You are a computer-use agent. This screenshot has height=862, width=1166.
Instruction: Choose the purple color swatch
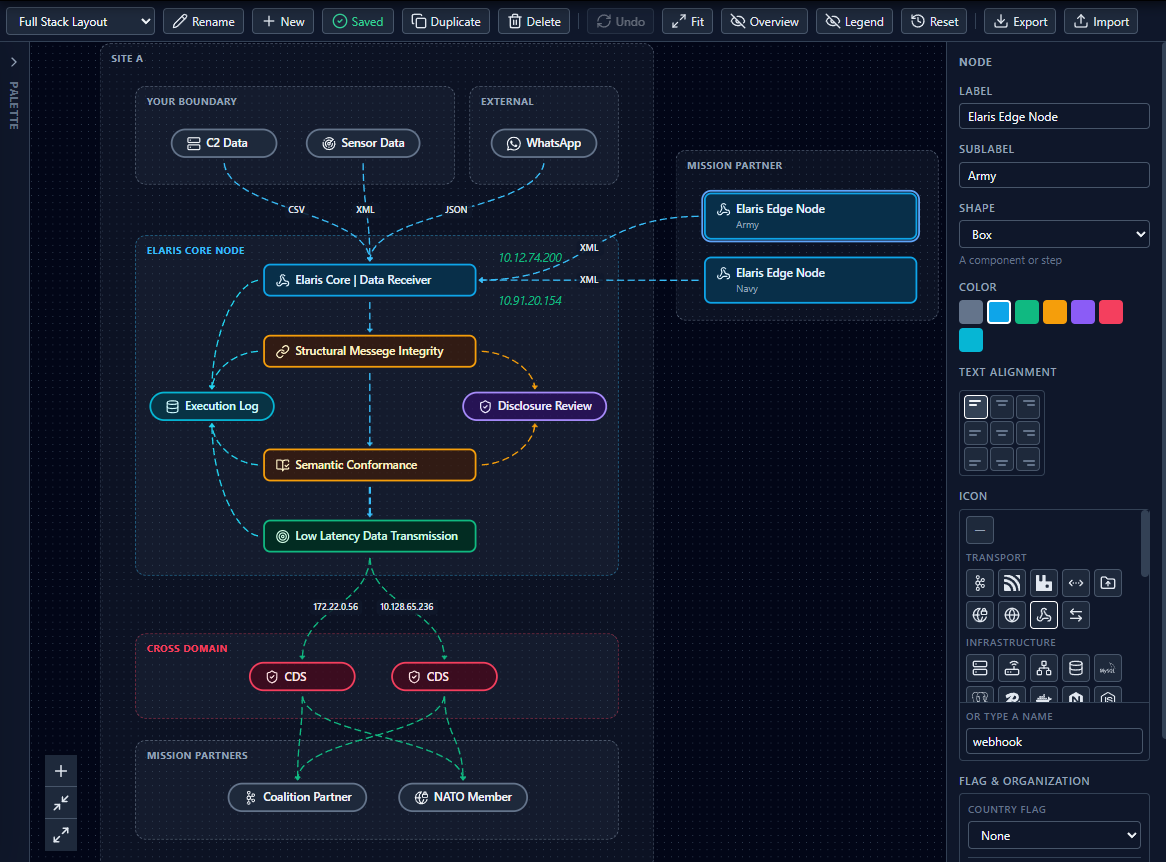tap(1082, 312)
